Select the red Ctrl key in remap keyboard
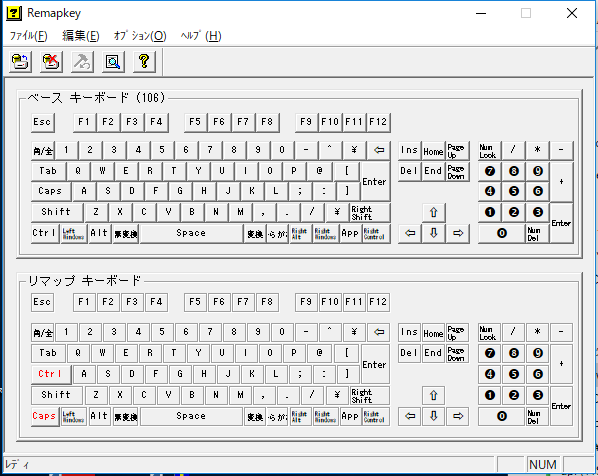The height and width of the screenshot is (476, 598). click(51, 375)
